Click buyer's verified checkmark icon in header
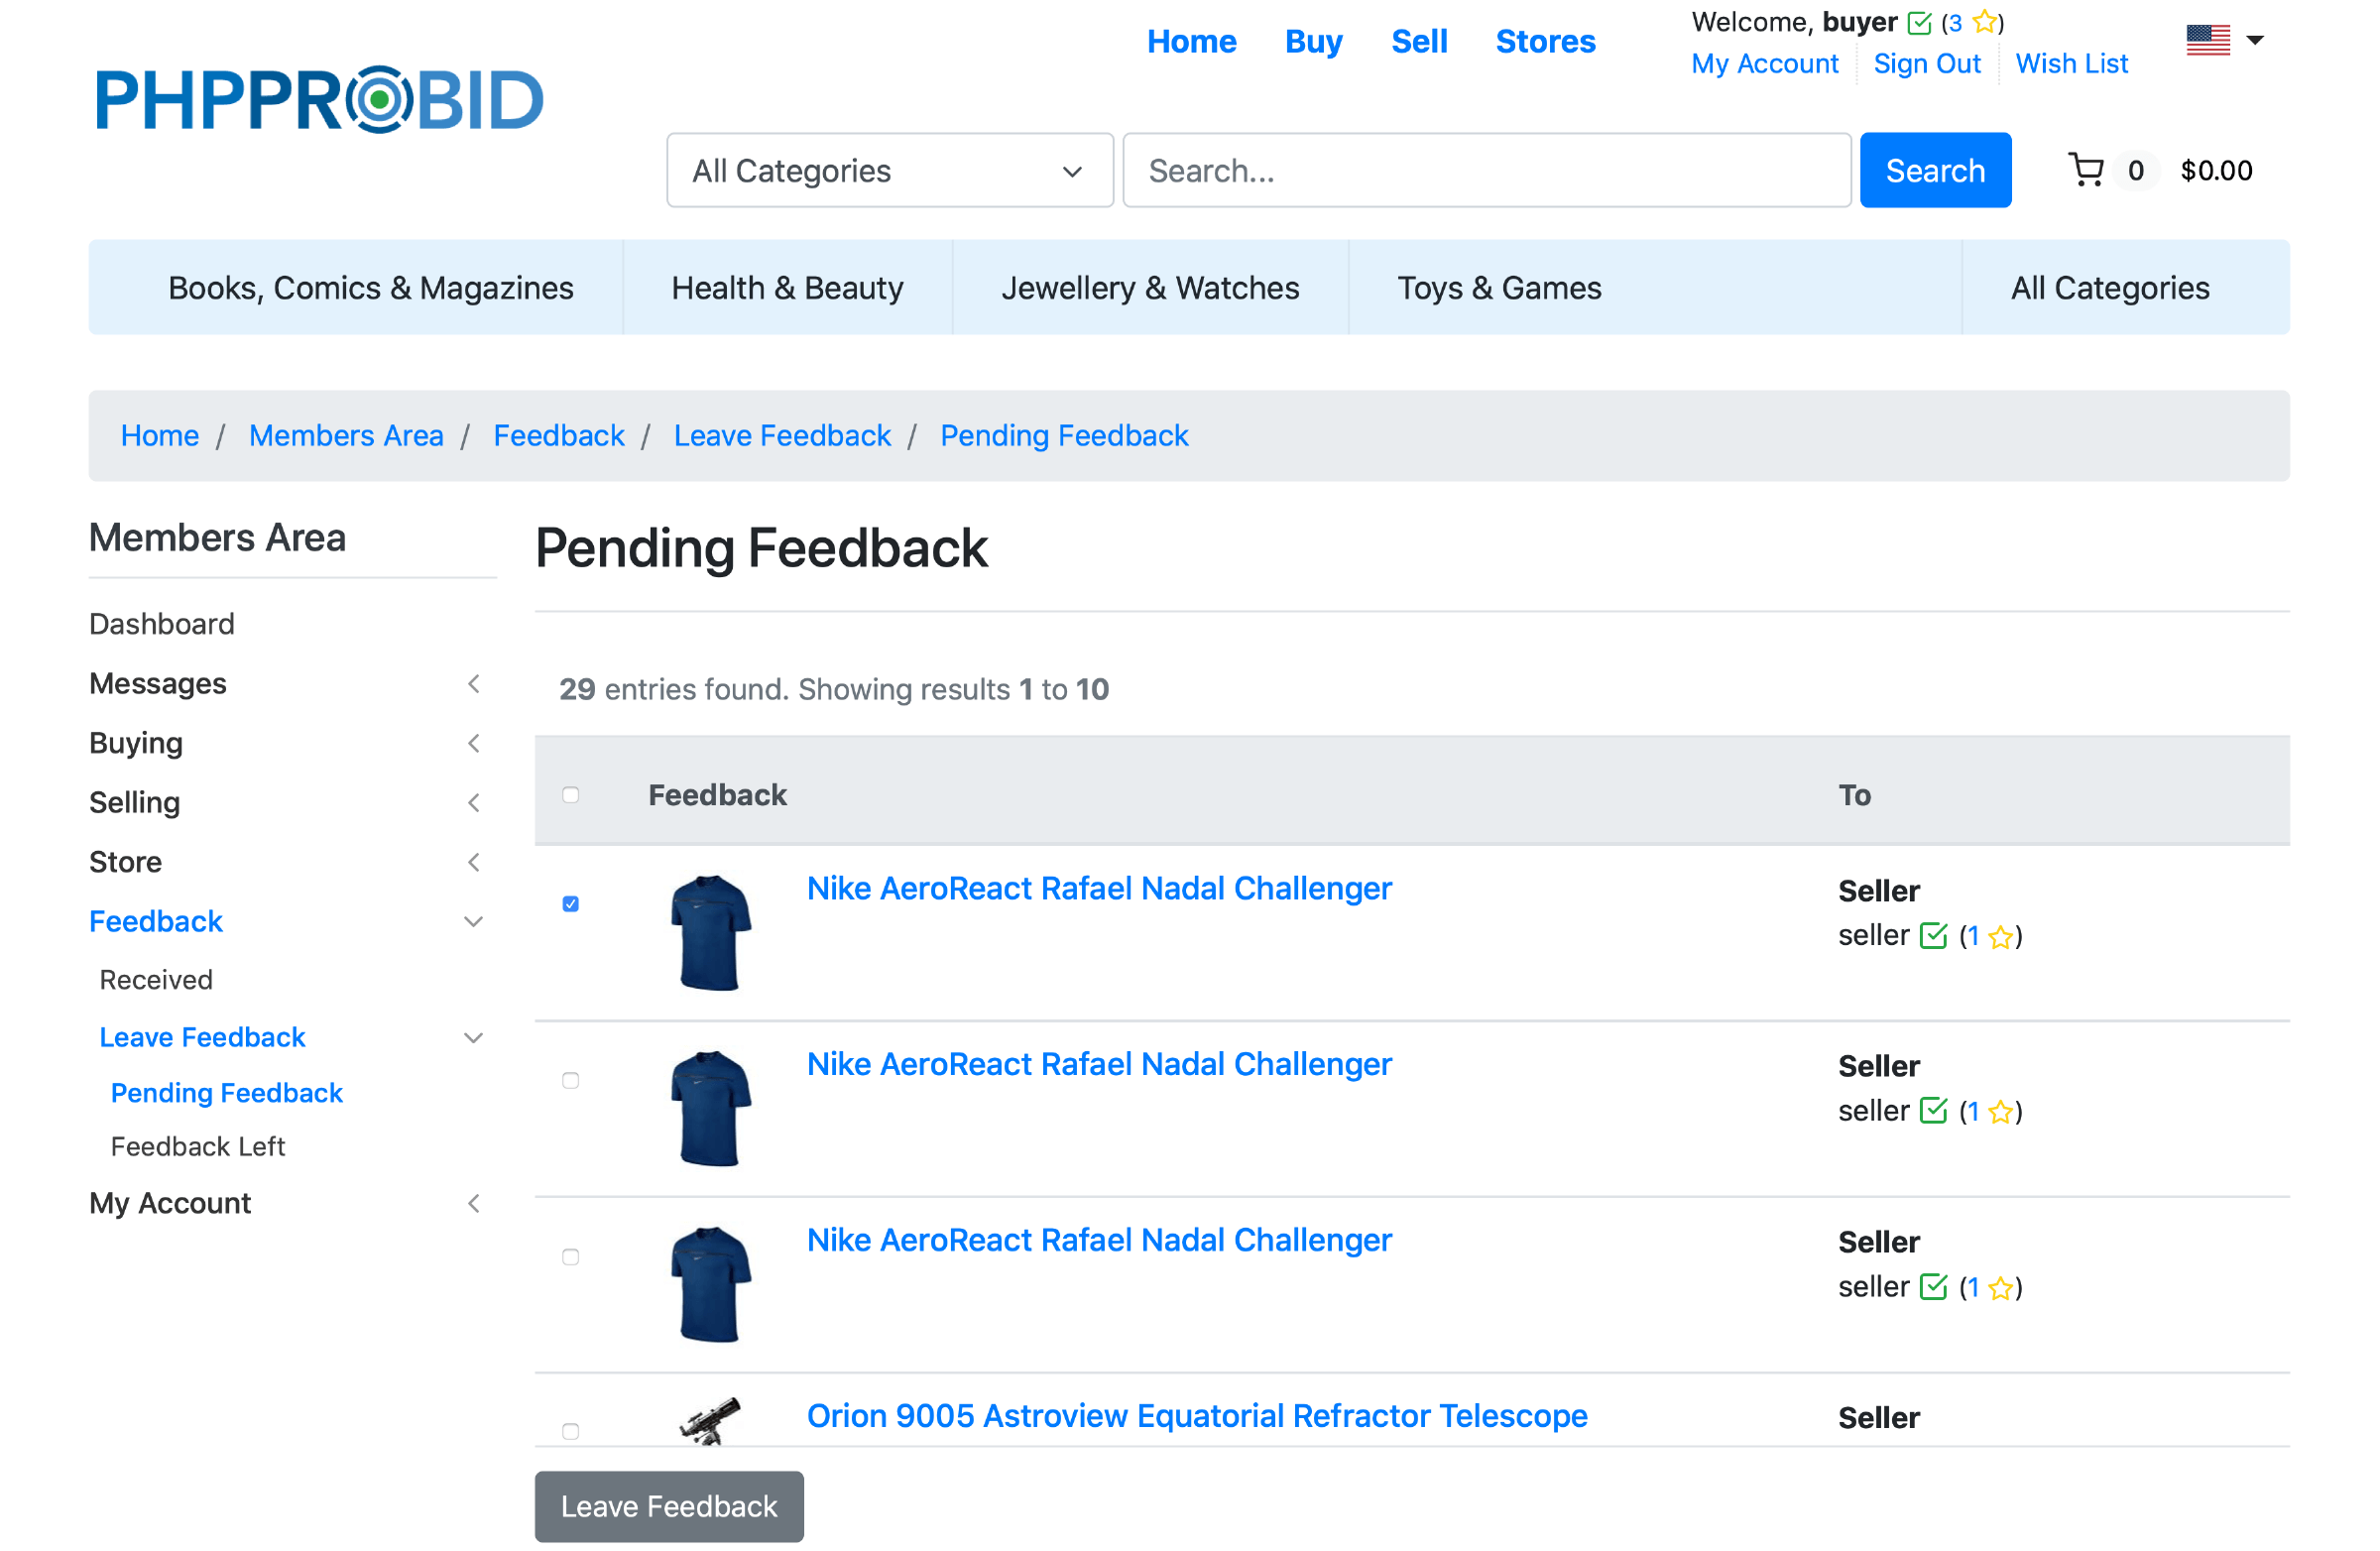Image resolution: width=2380 pixels, height=1551 pixels. coord(1919,22)
